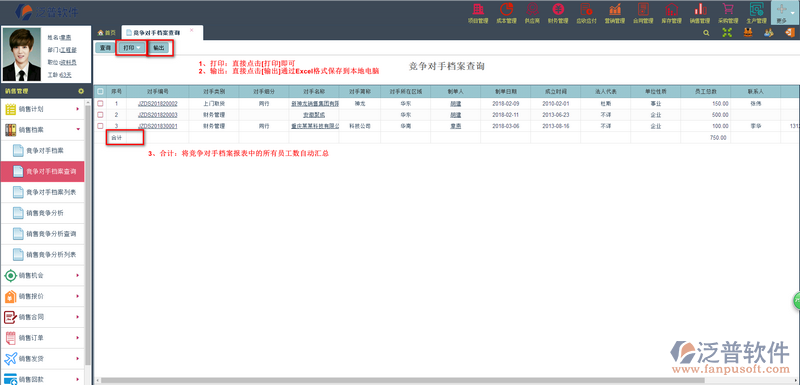Check the checkbox for row 3
This screenshot has width=800, height=385.
(x=101, y=126)
